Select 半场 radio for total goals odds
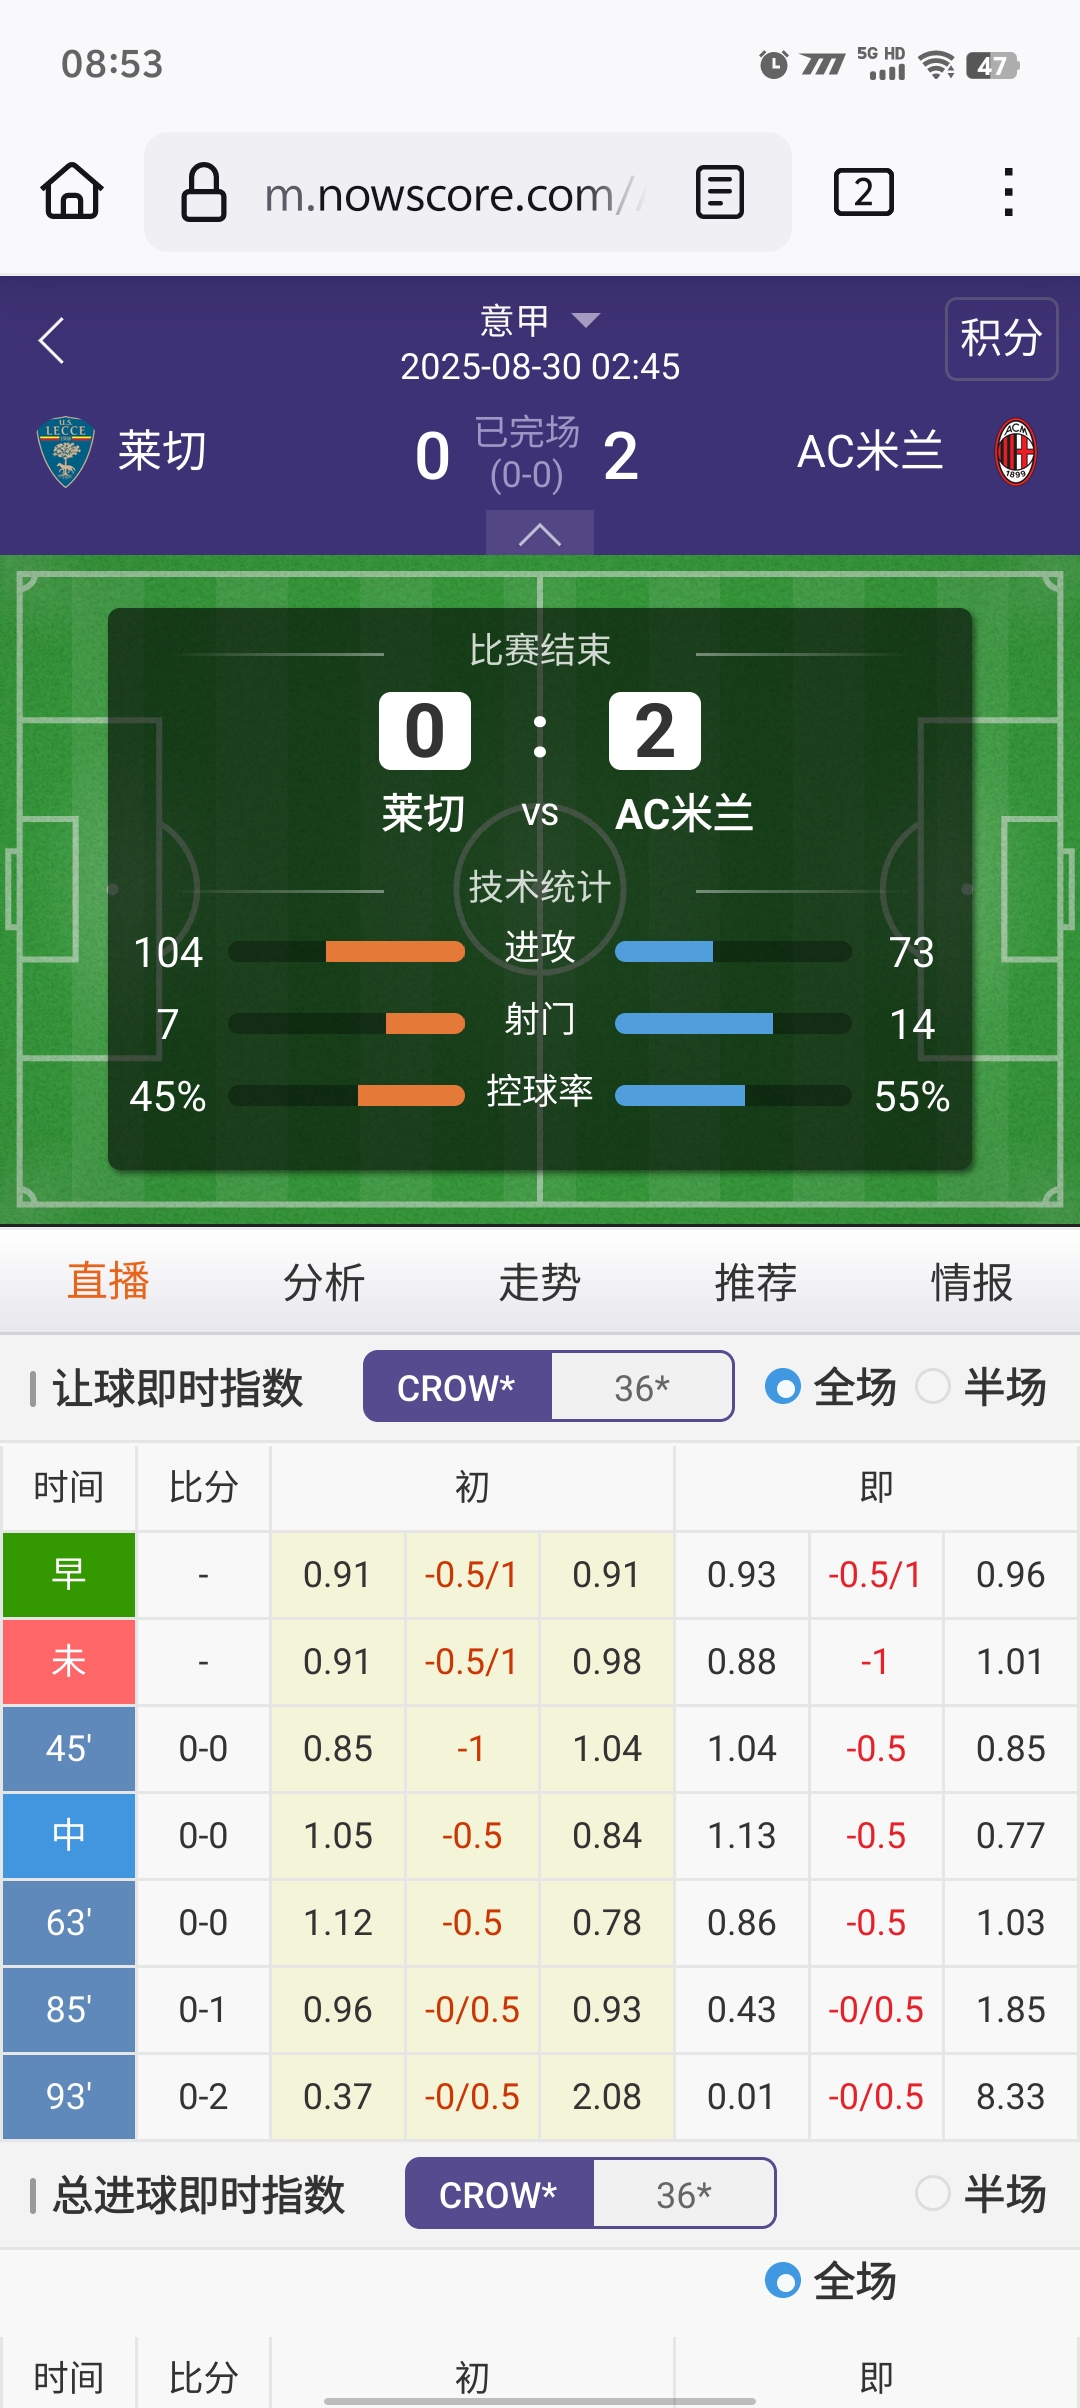 click(933, 2194)
